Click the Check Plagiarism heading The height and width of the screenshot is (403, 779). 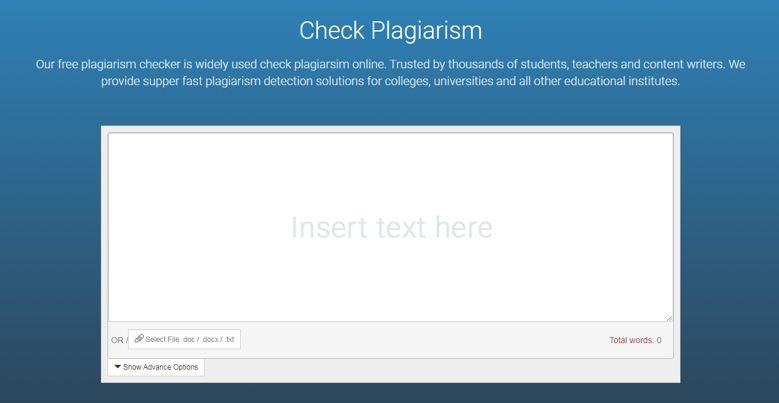390,30
